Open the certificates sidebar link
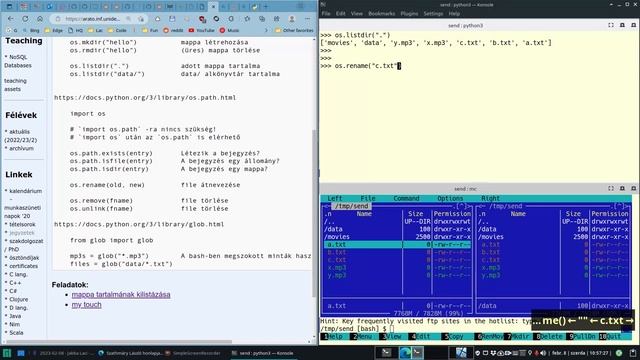 click(x=23, y=266)
